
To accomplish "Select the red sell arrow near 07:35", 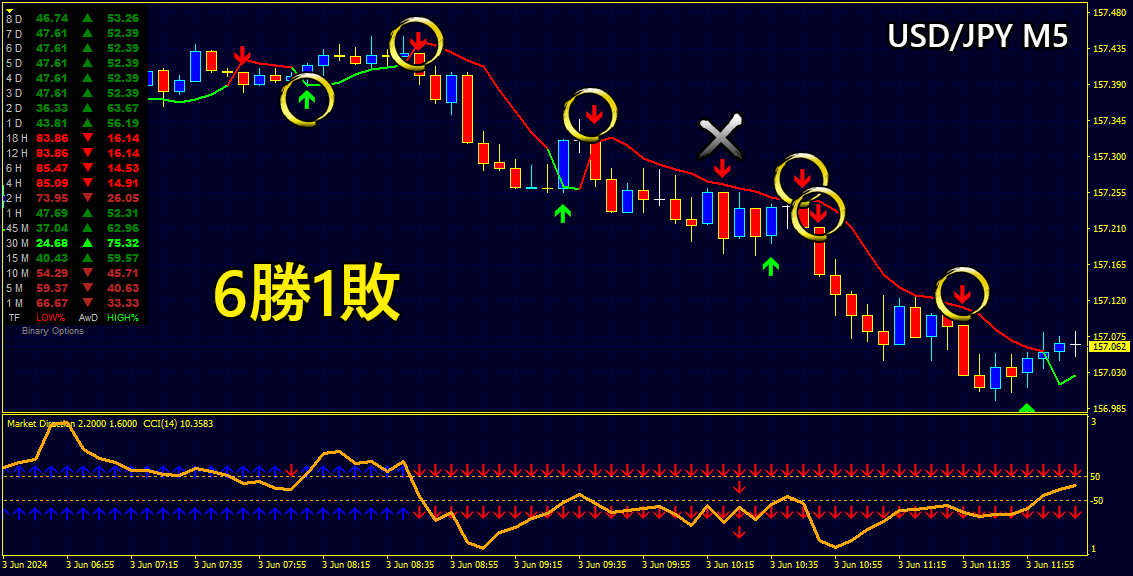I will (x=242, y=56).
